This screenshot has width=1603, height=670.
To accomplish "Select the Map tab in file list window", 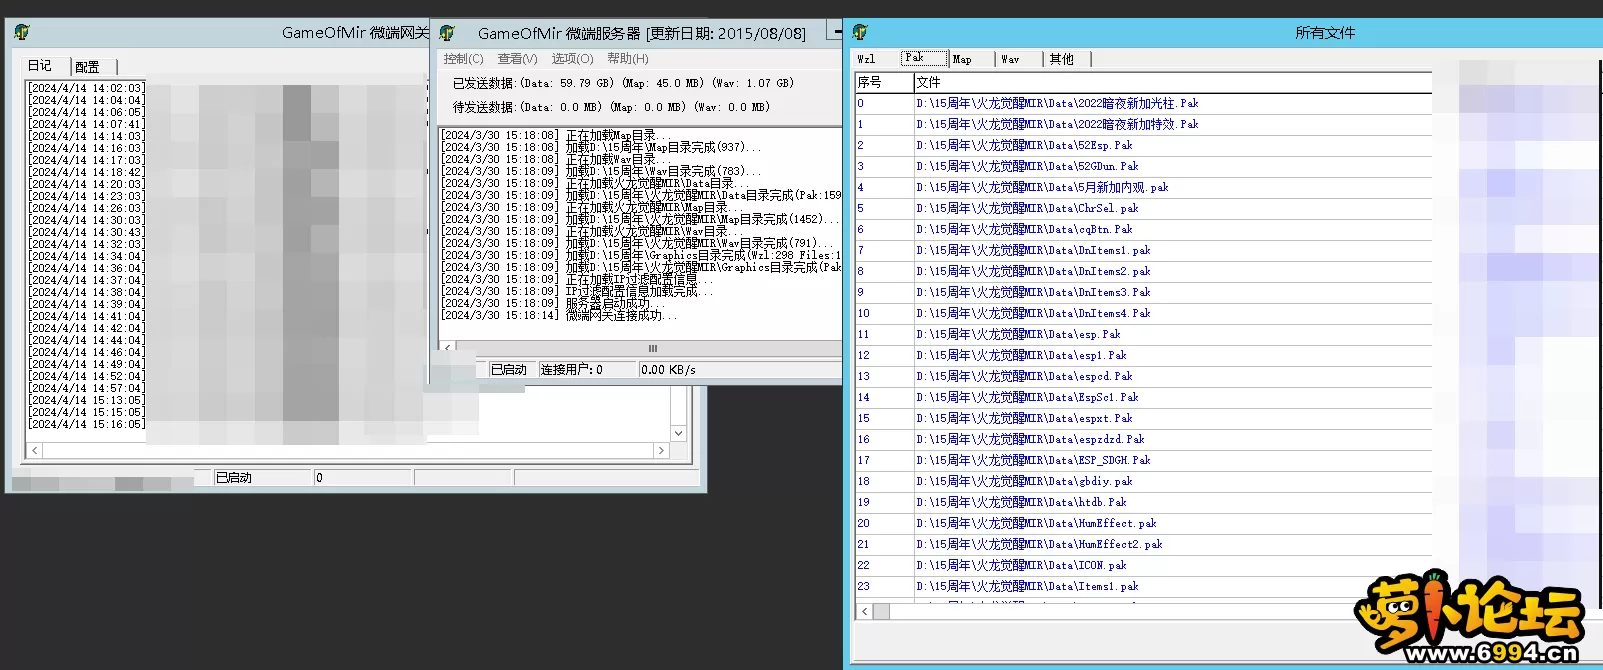I will [971, 59].
